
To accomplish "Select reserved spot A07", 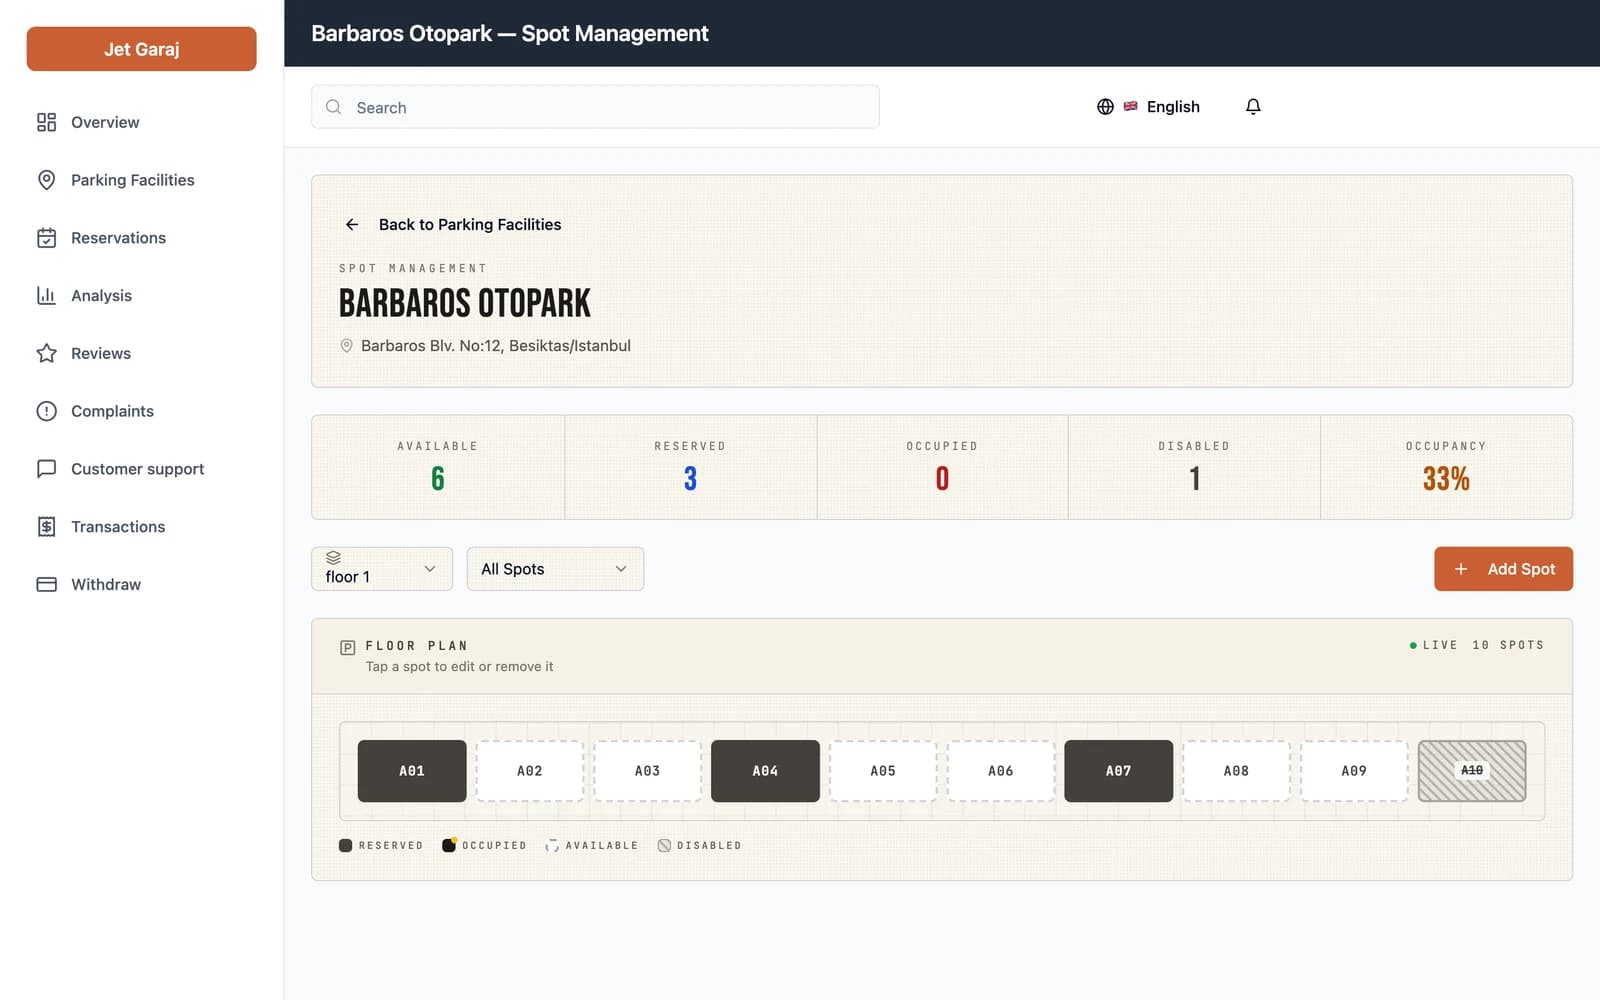I will (x=1118, y=771).
